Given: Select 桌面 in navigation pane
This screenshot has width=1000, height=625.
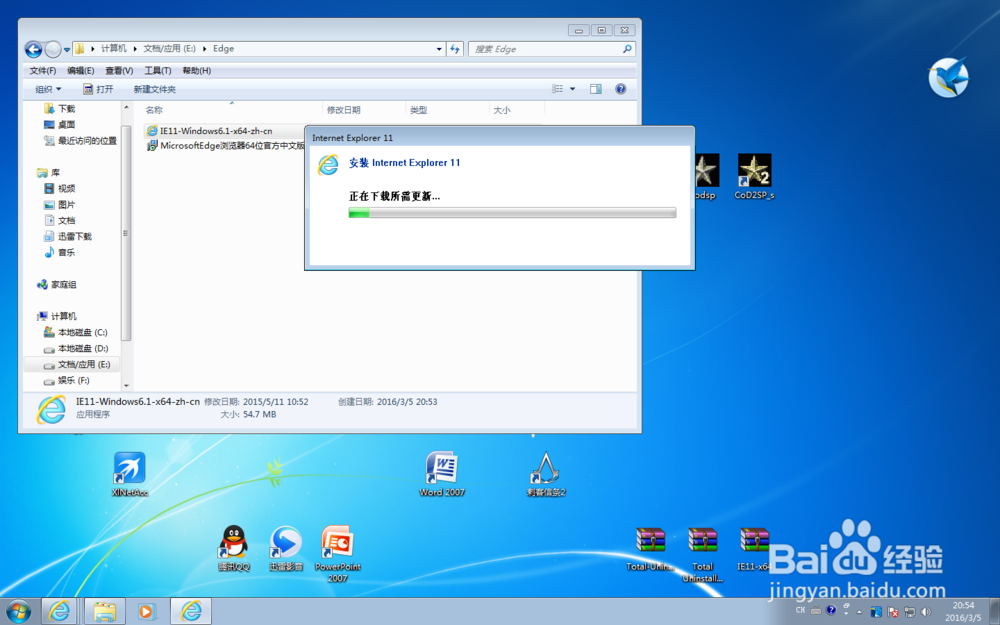Looking at the screenshot, I should pos(59,124).
